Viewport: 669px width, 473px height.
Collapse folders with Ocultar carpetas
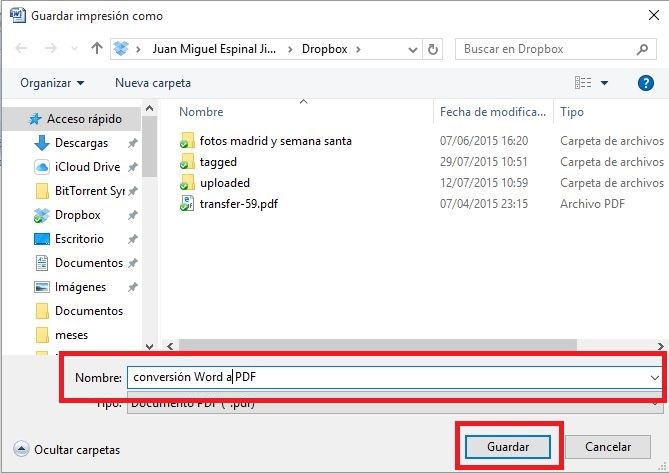[x=68, y=450]
